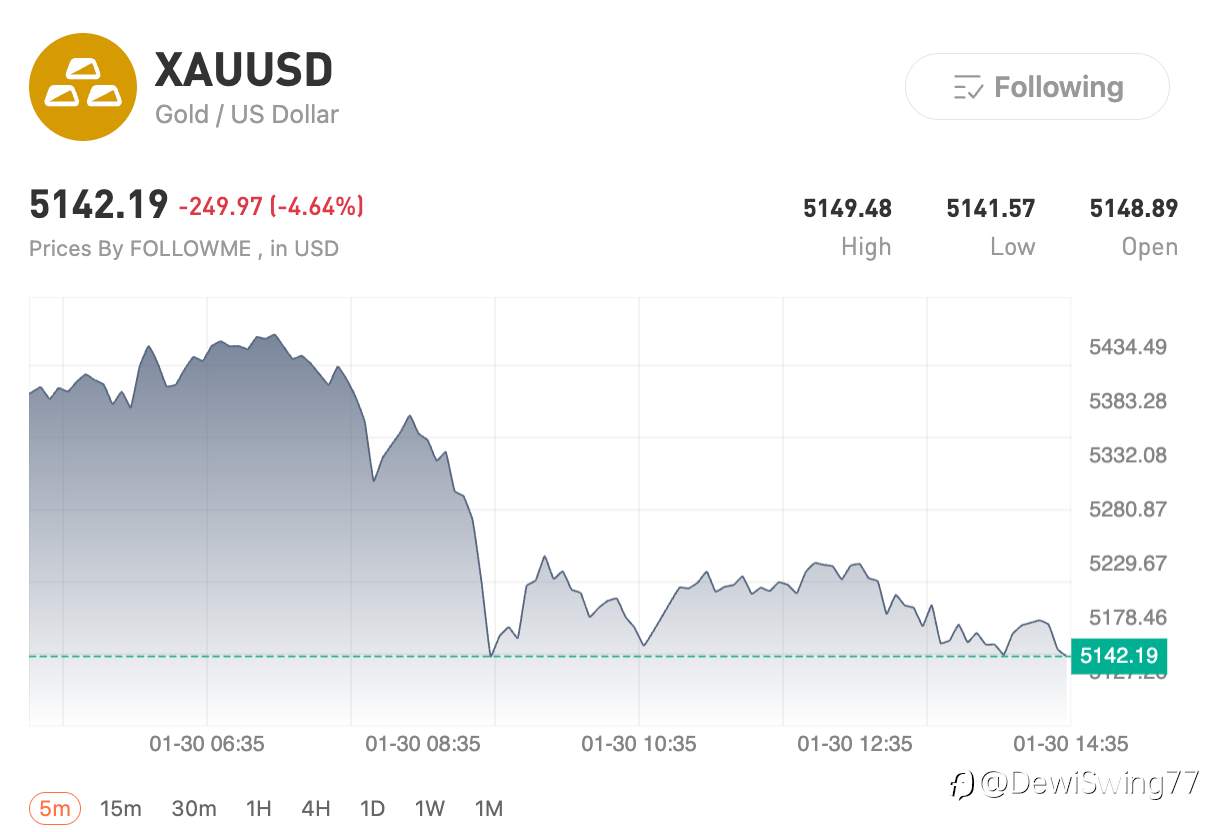
Task: Toggle the Following button
Action: [1037, 87]
